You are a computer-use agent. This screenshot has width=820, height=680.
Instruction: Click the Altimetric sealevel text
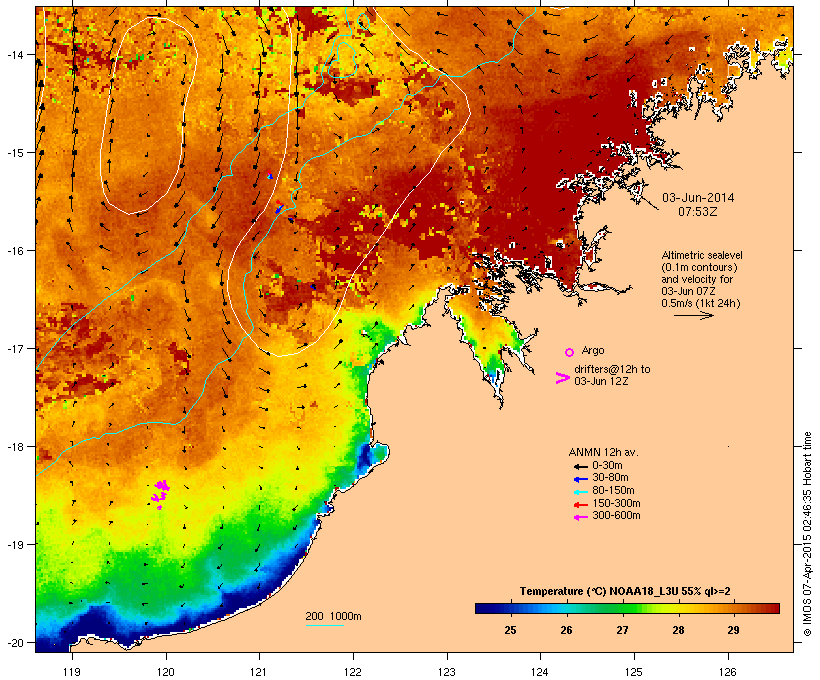pos(702,255)
